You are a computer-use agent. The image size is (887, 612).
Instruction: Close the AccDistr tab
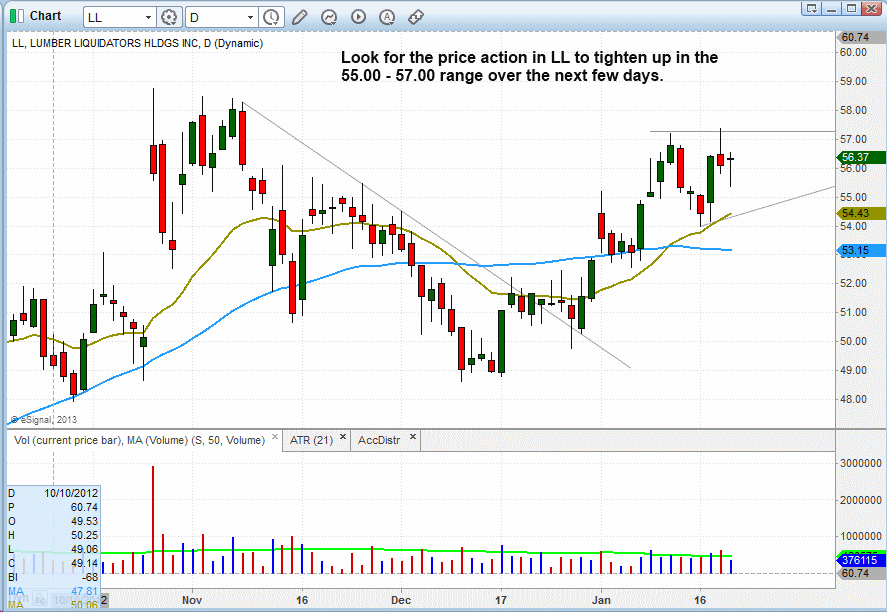click(x=413, y=437)
